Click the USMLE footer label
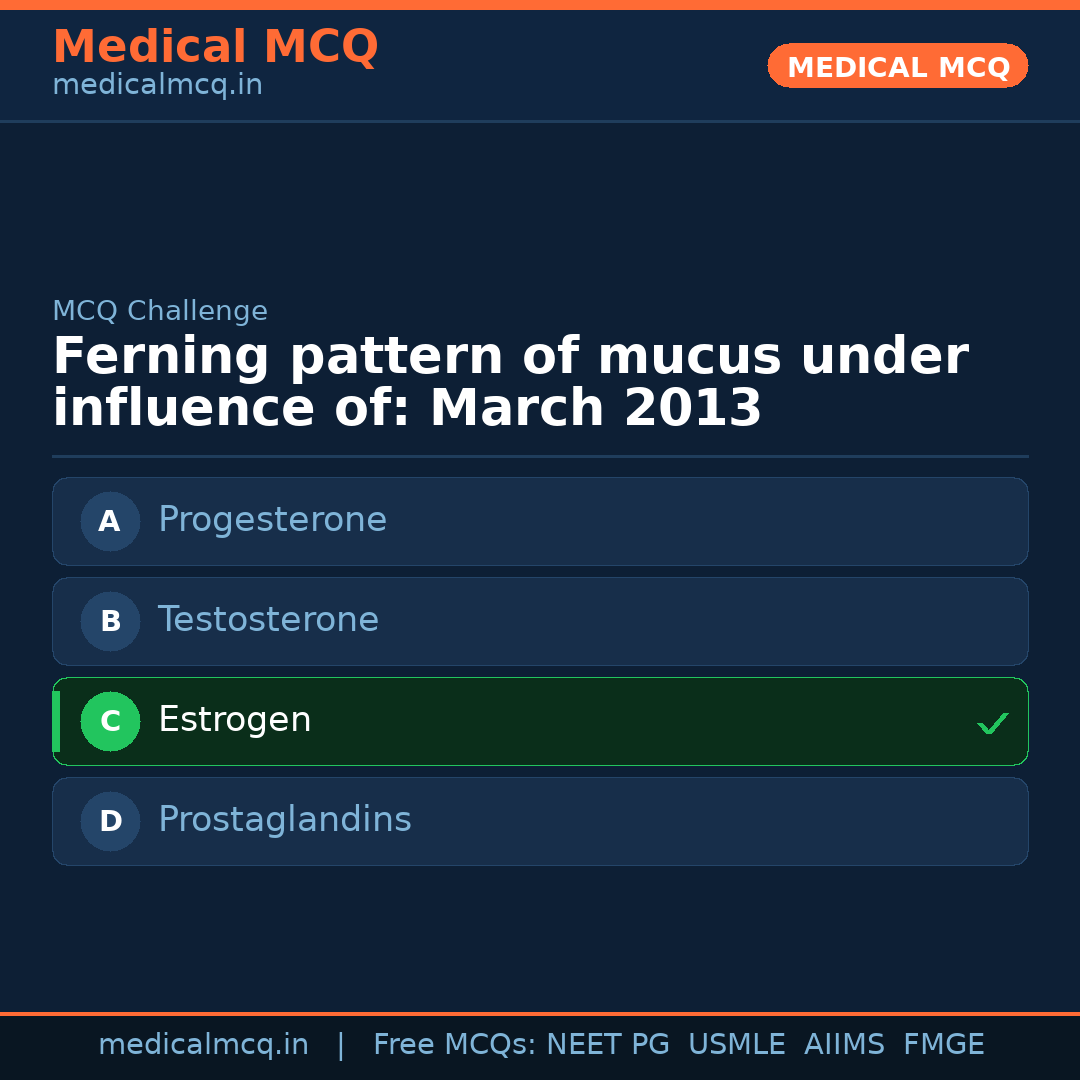The width and height of the screenshot is (1080, 1080). [737, 1044]
